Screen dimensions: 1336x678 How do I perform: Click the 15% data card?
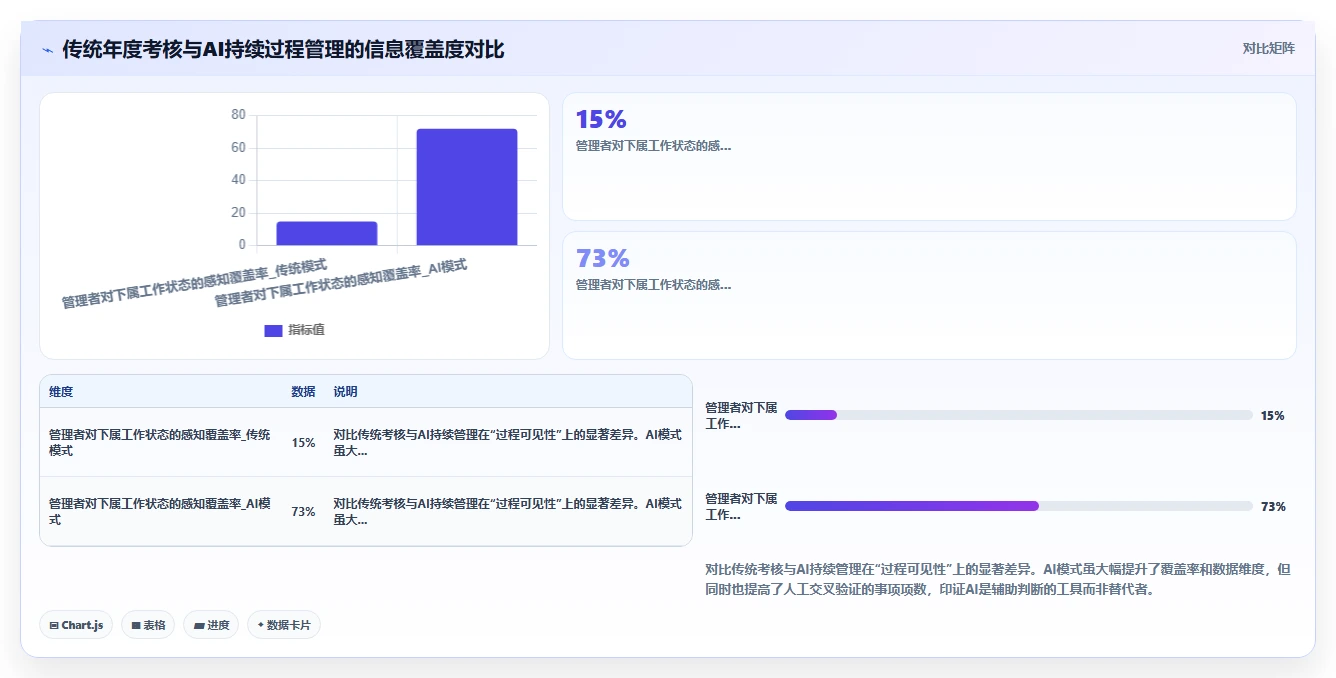(x=929, y=156)
